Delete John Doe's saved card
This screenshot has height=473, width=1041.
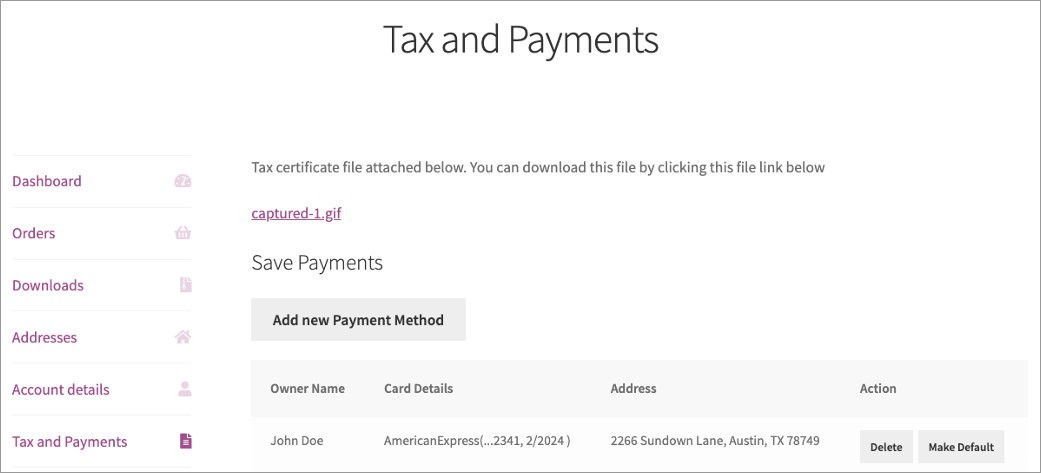click(886, 446)
